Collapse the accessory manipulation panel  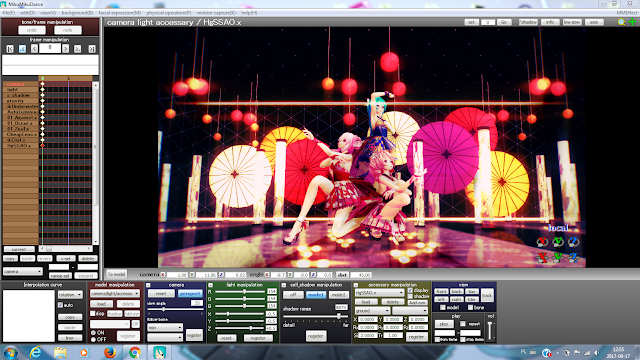tap(356, 285)
